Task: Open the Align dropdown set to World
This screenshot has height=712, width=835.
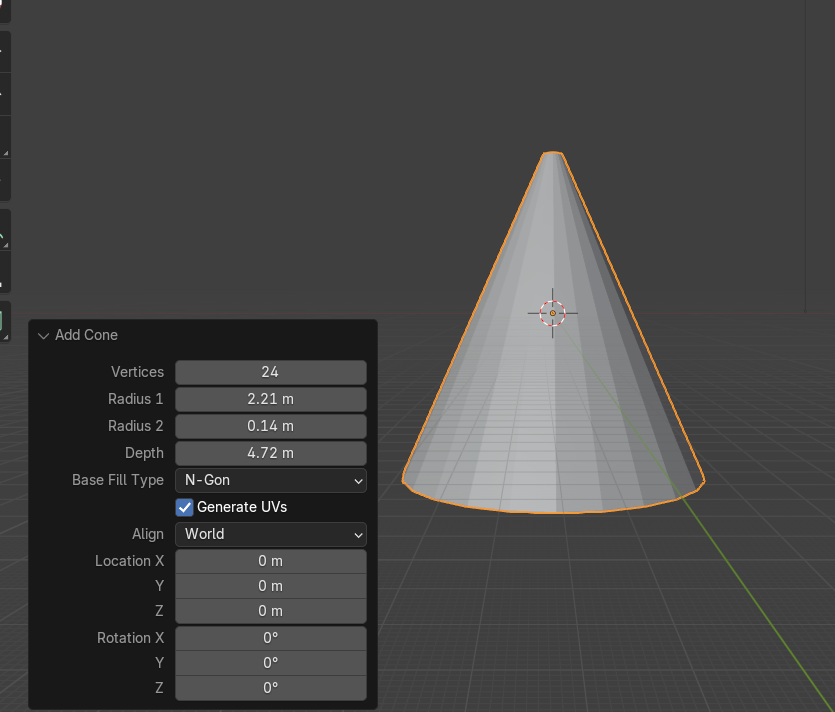Action: (x=270, y=534)
